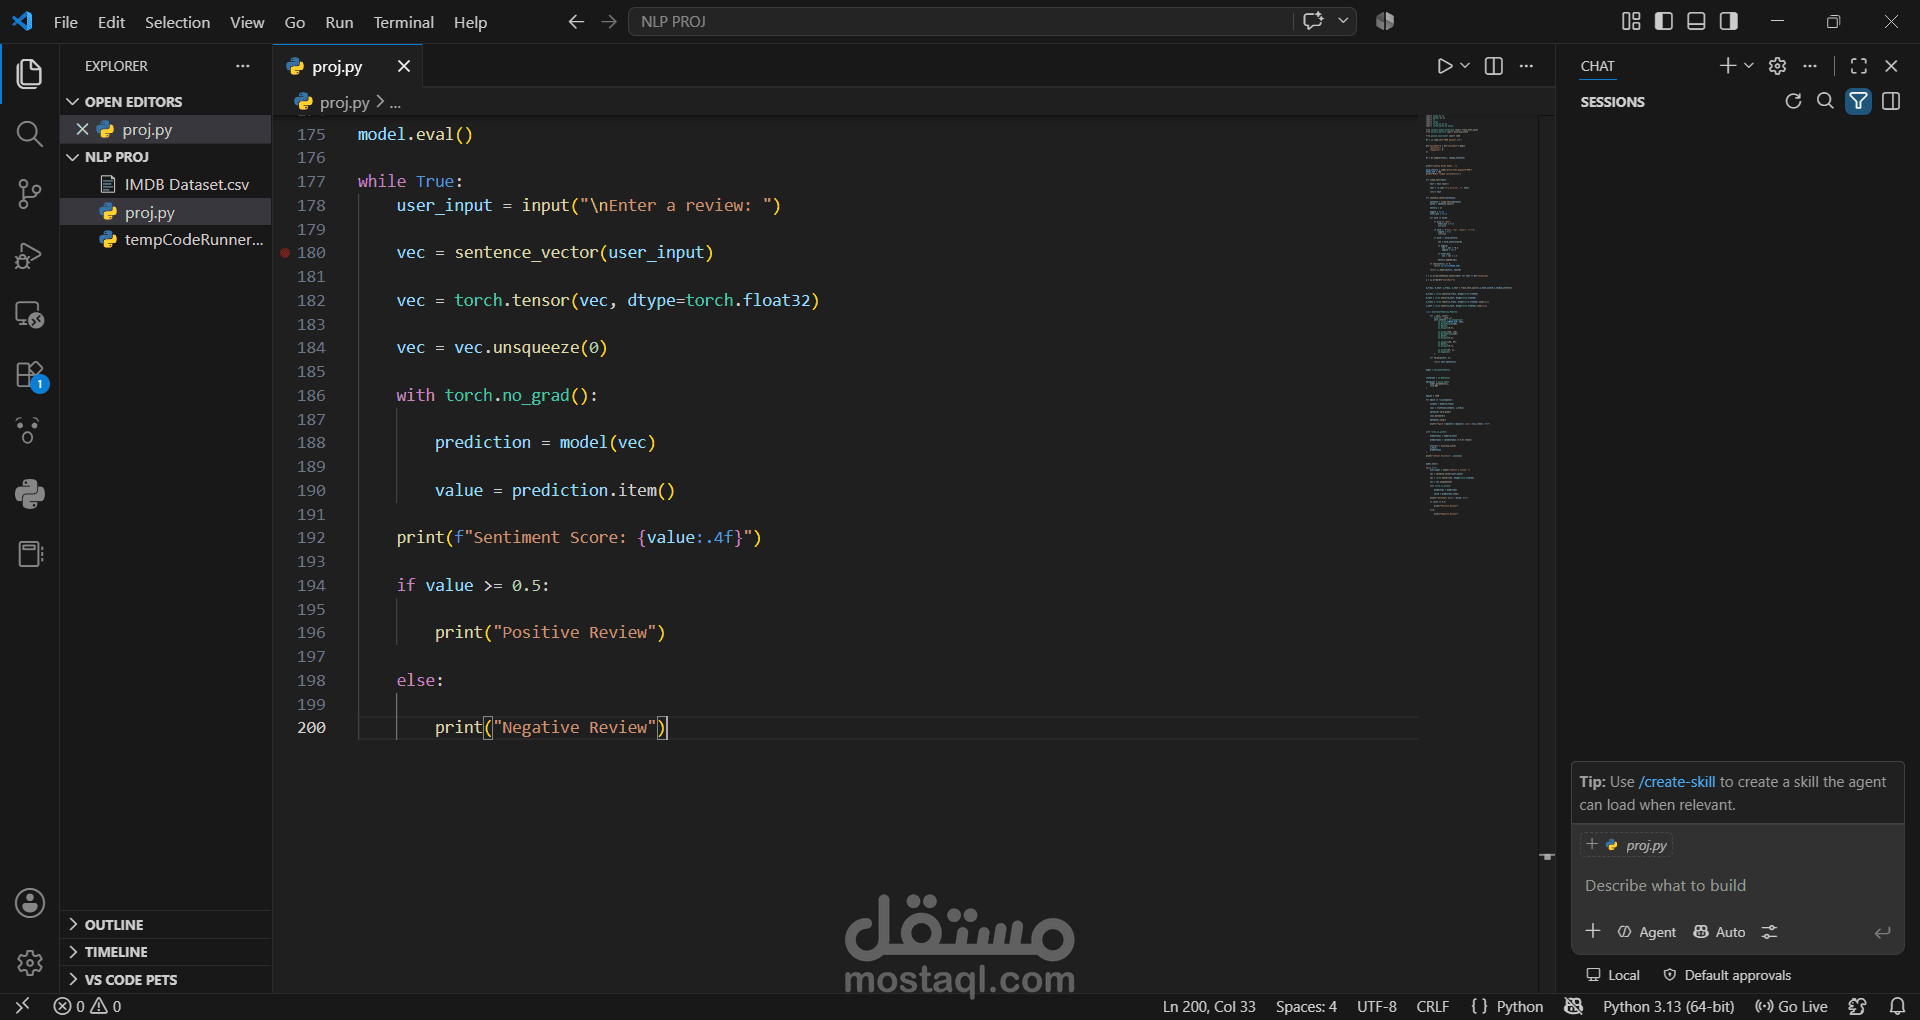Screen dimensions: 1920x1020
Task: Open the remote window indicator
Action: (x=22, y=1006)
